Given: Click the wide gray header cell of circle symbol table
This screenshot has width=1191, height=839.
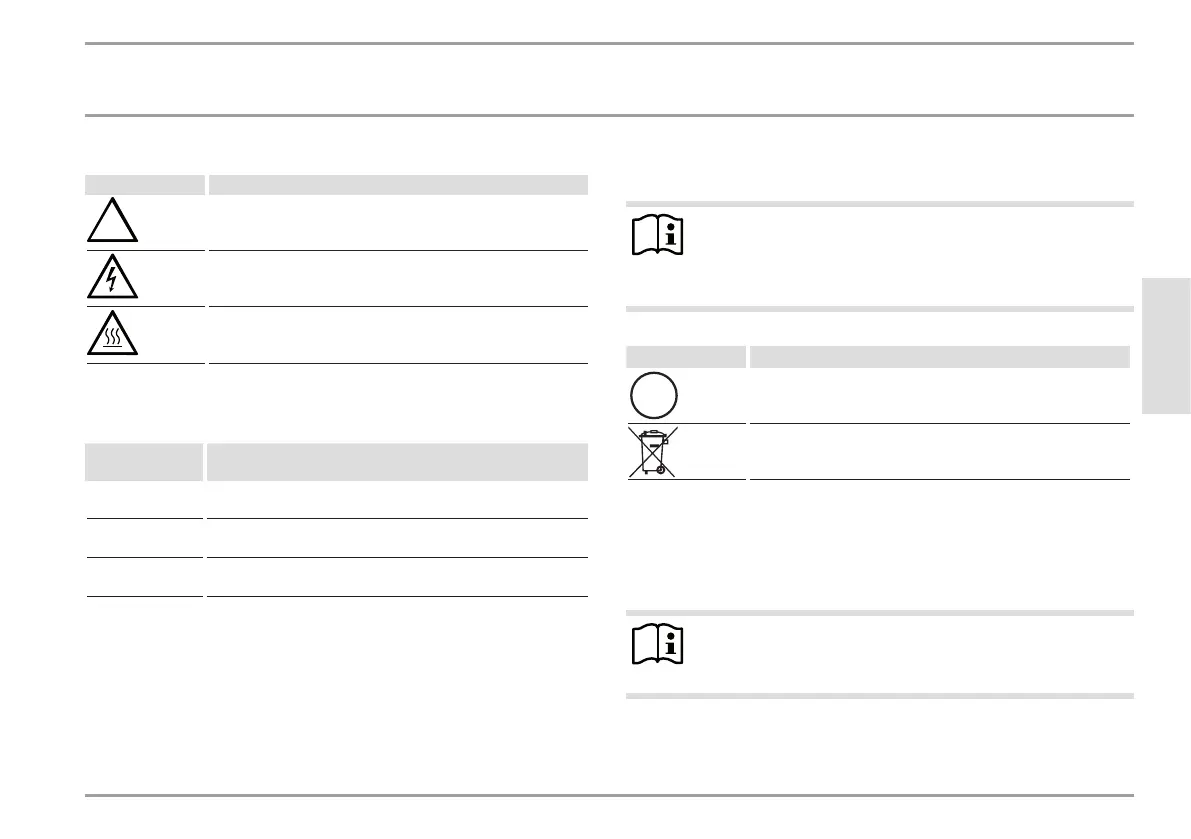Looking at the screenshot, I should (x=940, y=357).
